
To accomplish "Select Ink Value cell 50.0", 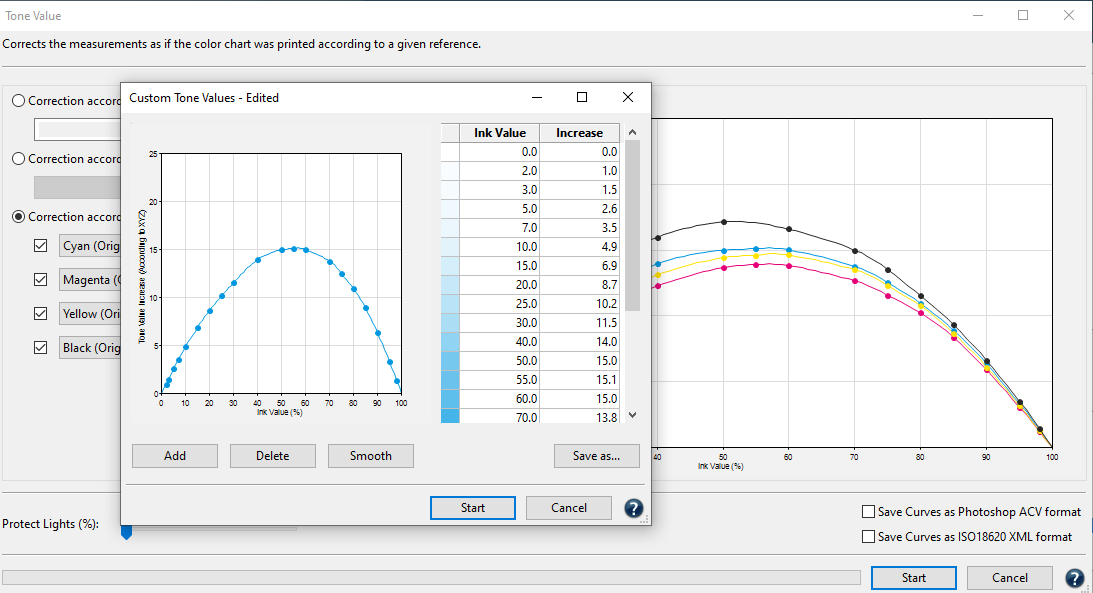I will pos(500,361).
